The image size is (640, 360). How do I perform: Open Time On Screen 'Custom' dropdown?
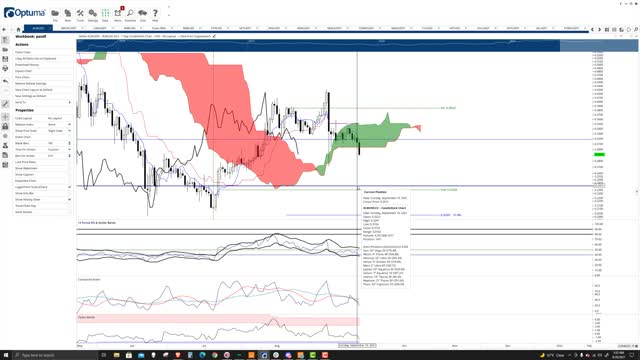59,149
